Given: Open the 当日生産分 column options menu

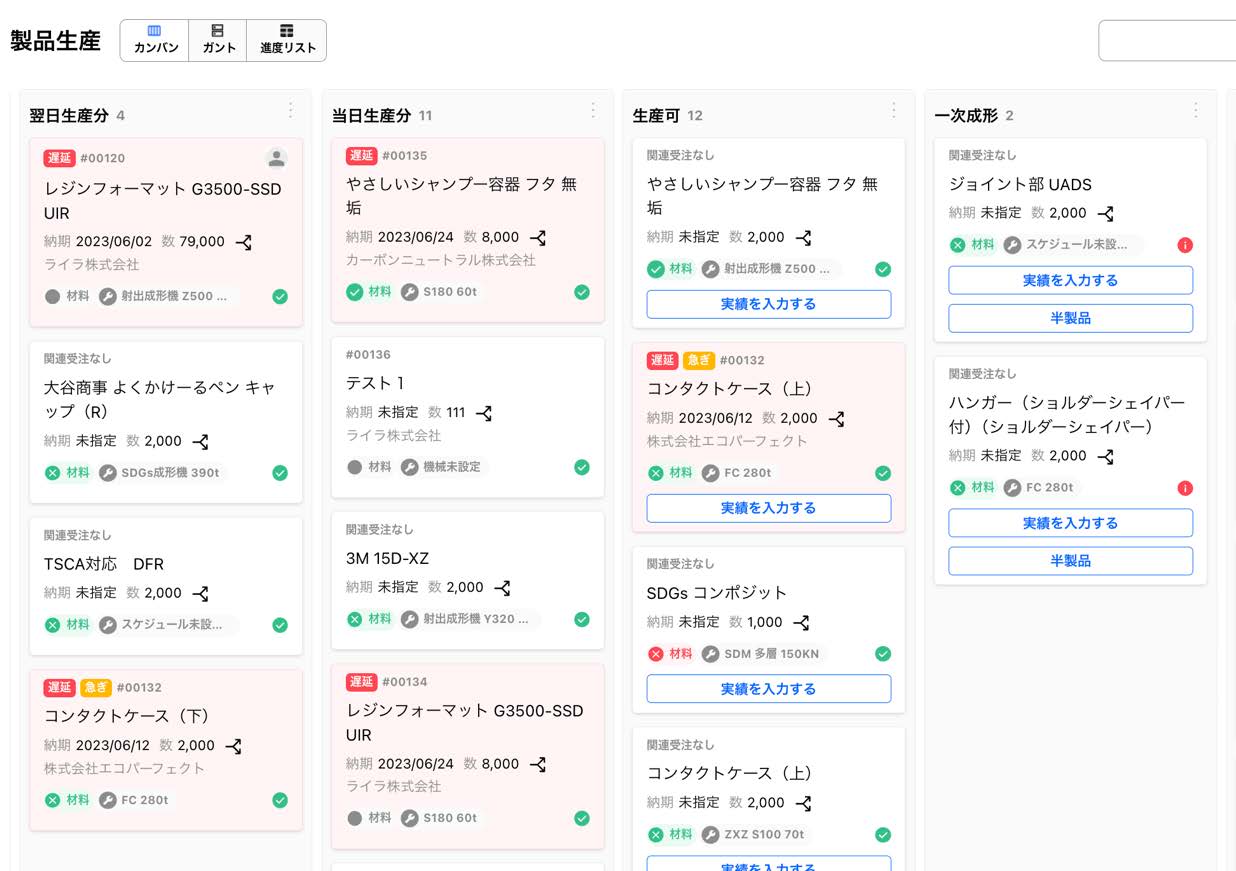Looking at the screenshot, I should (593, 111).
